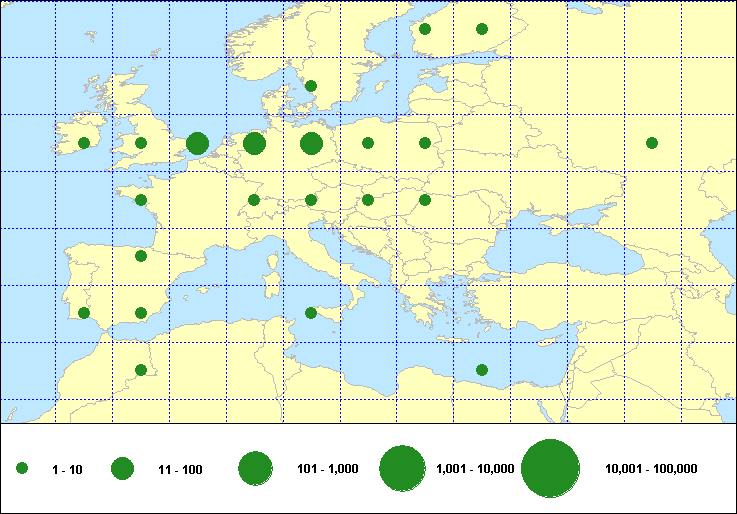Click the marker over Denmark
Viewport: 737px width, 514px height.
pos(311,86)
